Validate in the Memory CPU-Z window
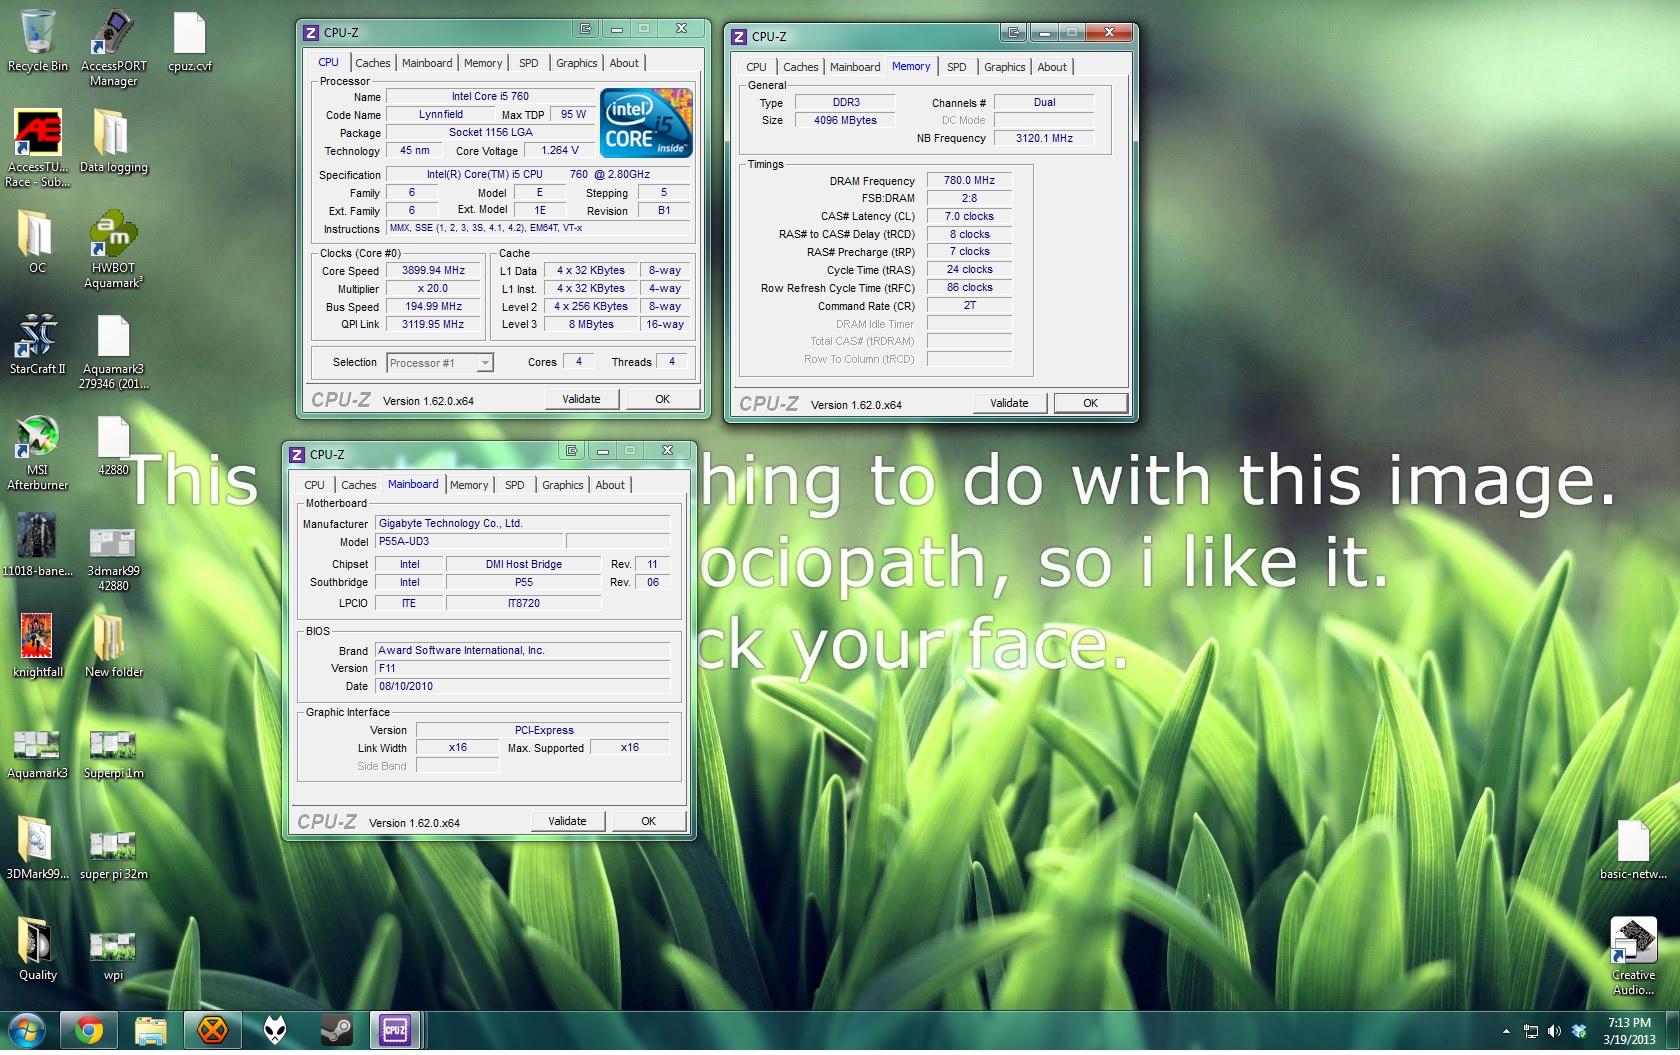1680x1055 pixels. pos(1009,403)
